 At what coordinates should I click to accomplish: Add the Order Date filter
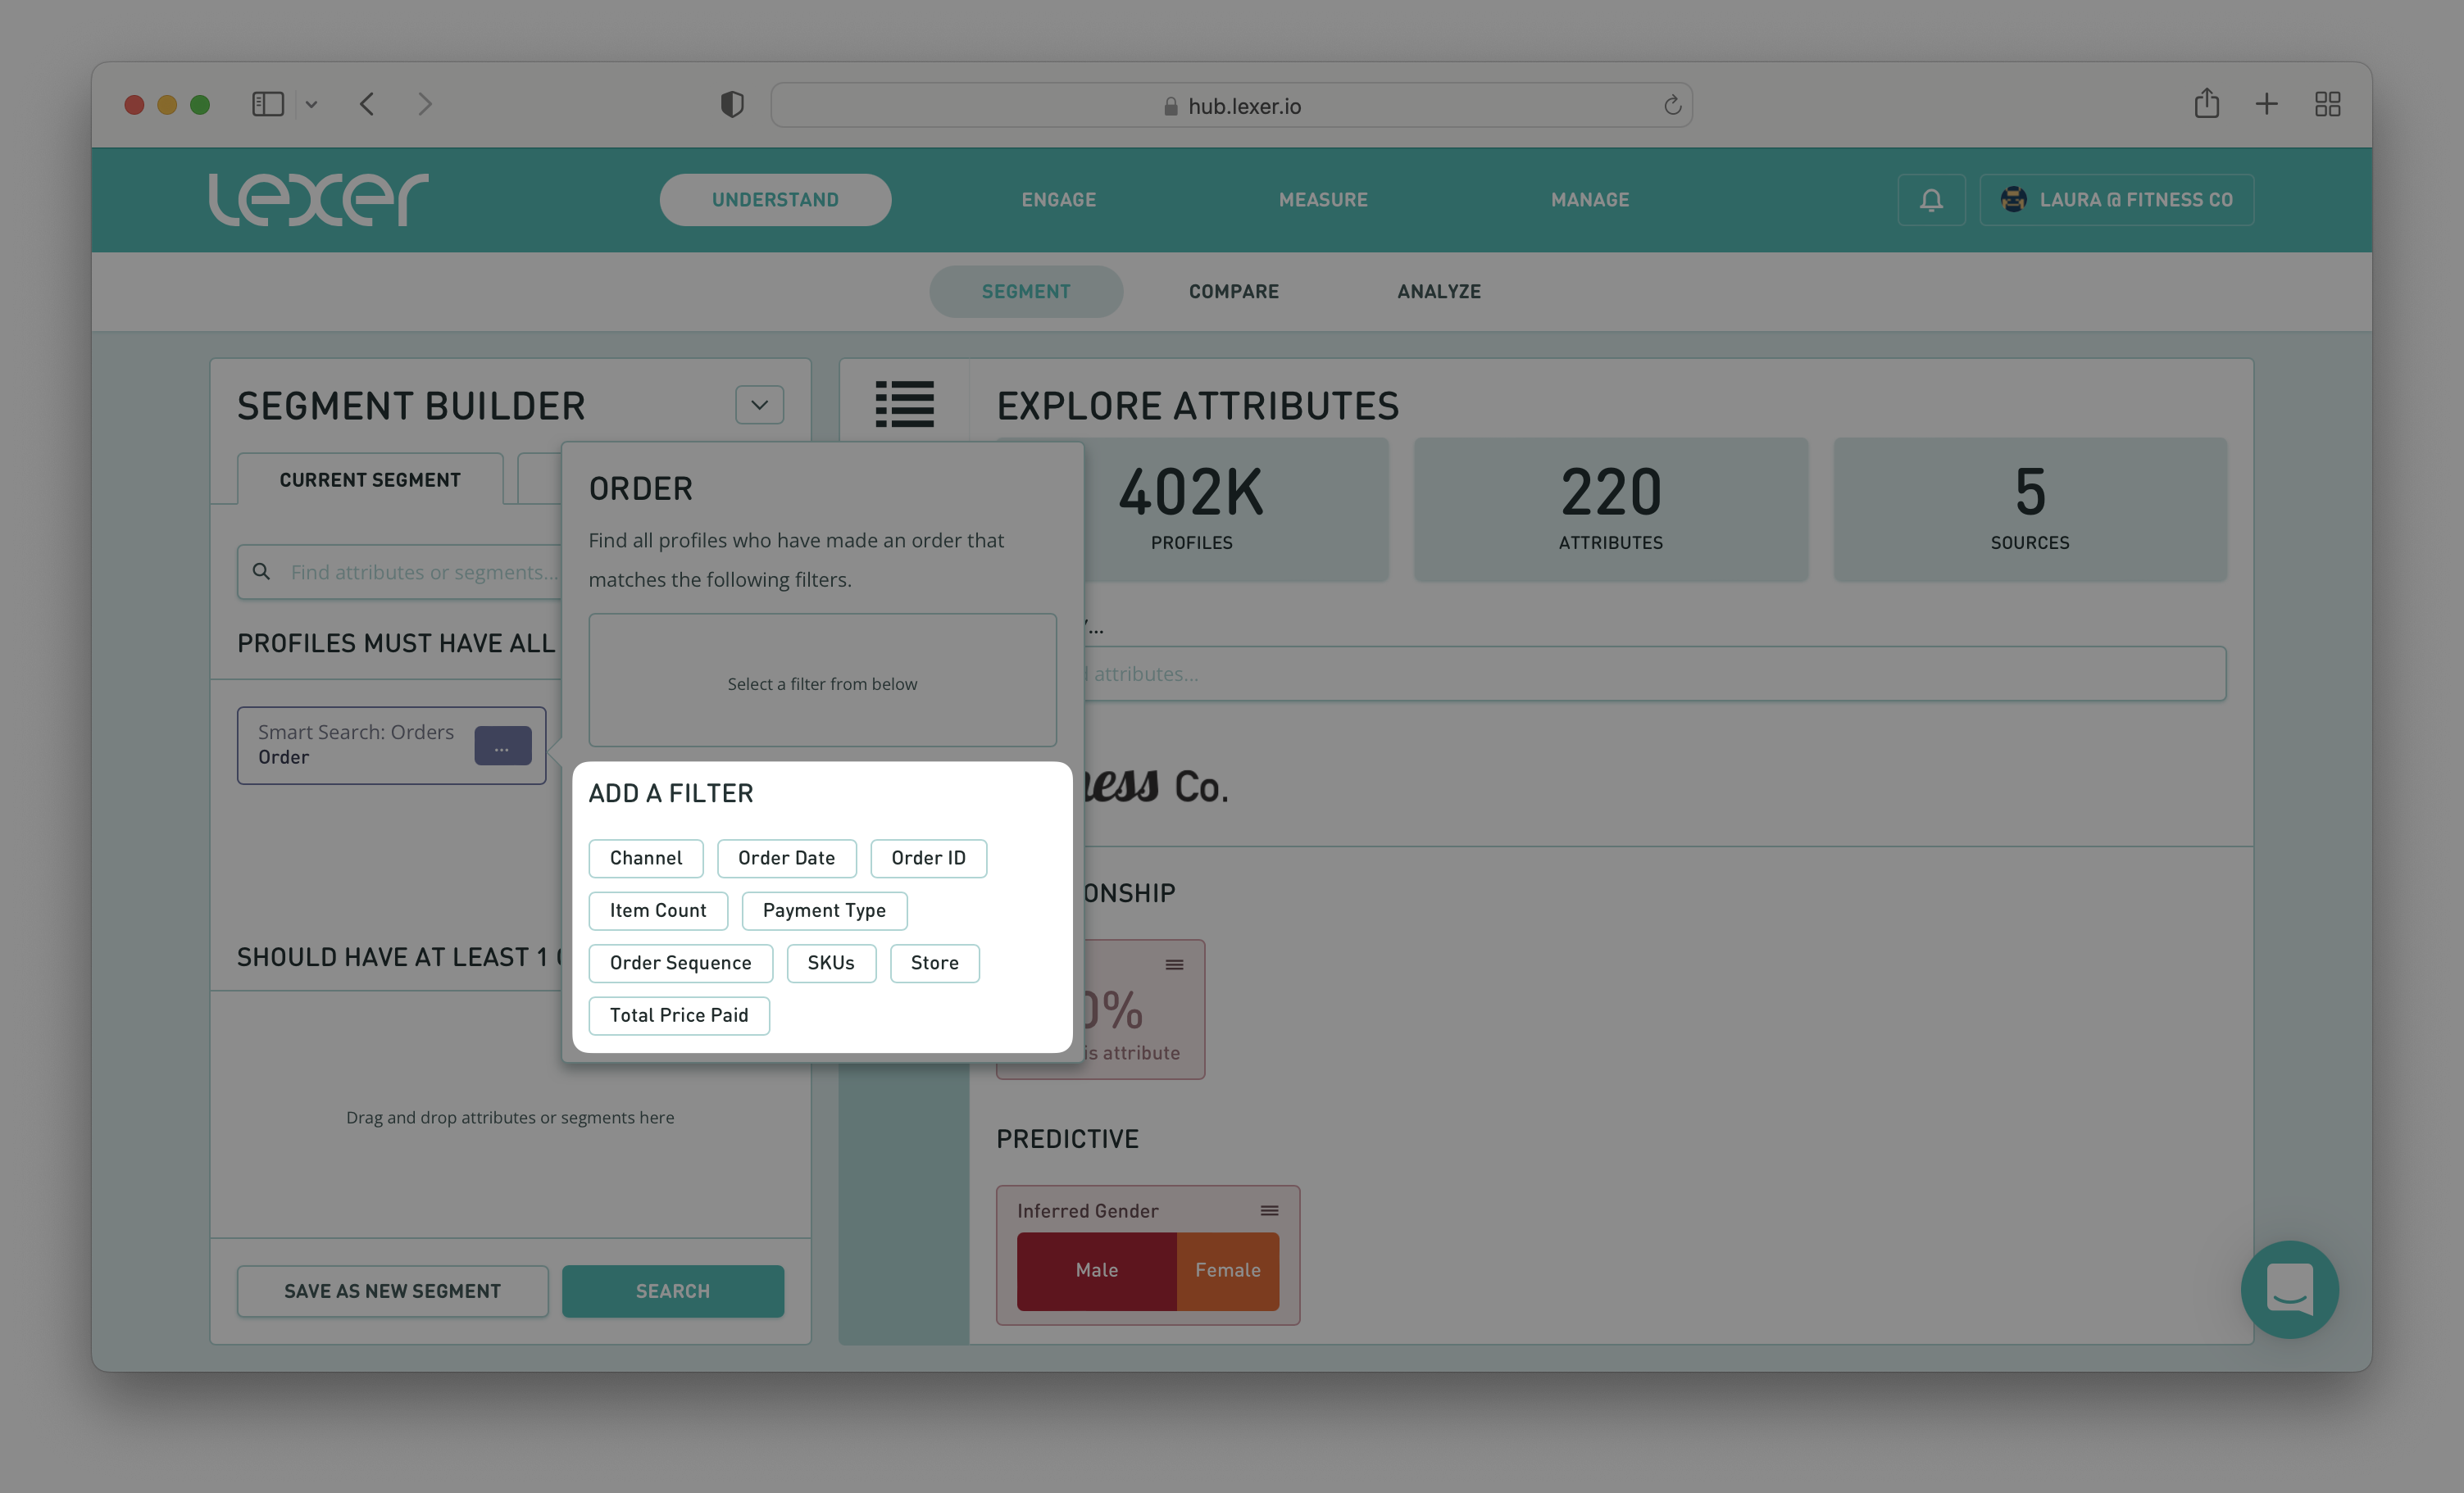pos(786,858)
